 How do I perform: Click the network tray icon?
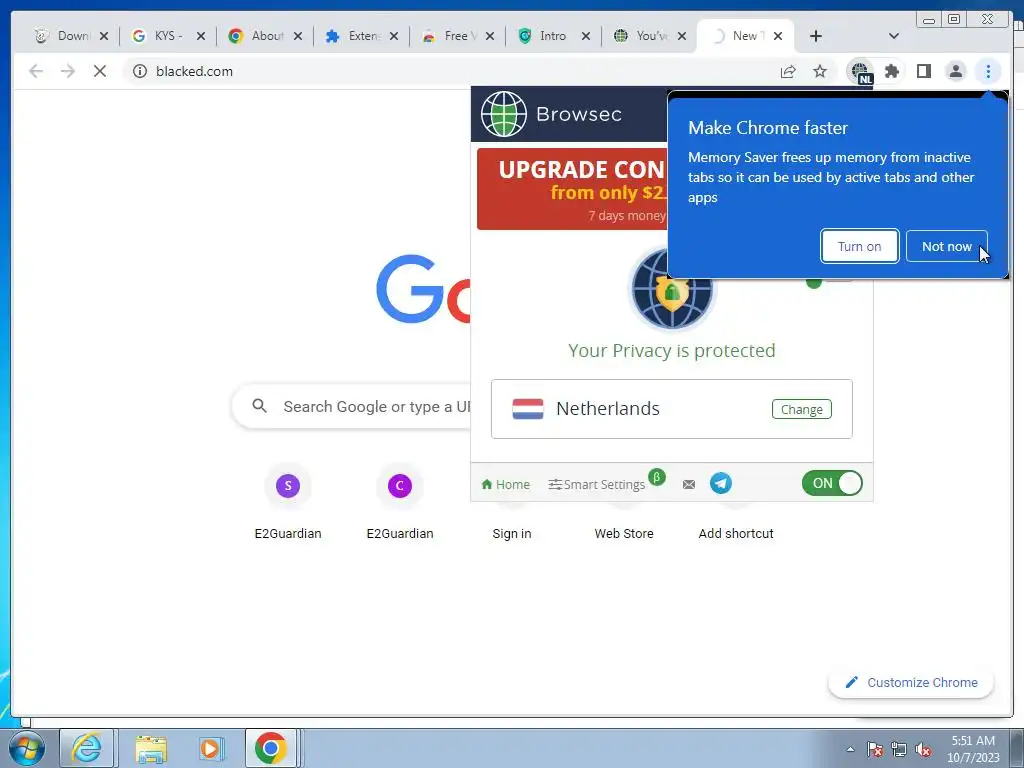[899, 749]
